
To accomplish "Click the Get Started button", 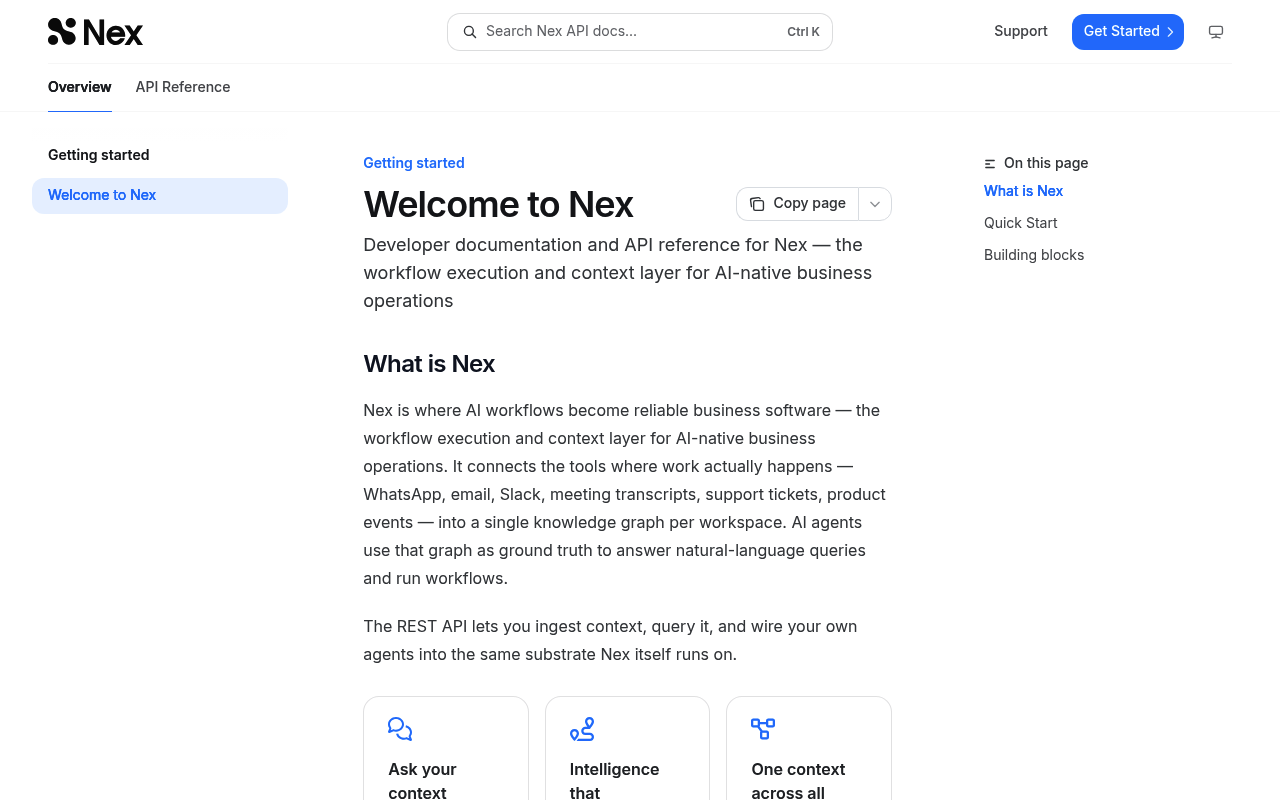I will (x=1128, y=32).
